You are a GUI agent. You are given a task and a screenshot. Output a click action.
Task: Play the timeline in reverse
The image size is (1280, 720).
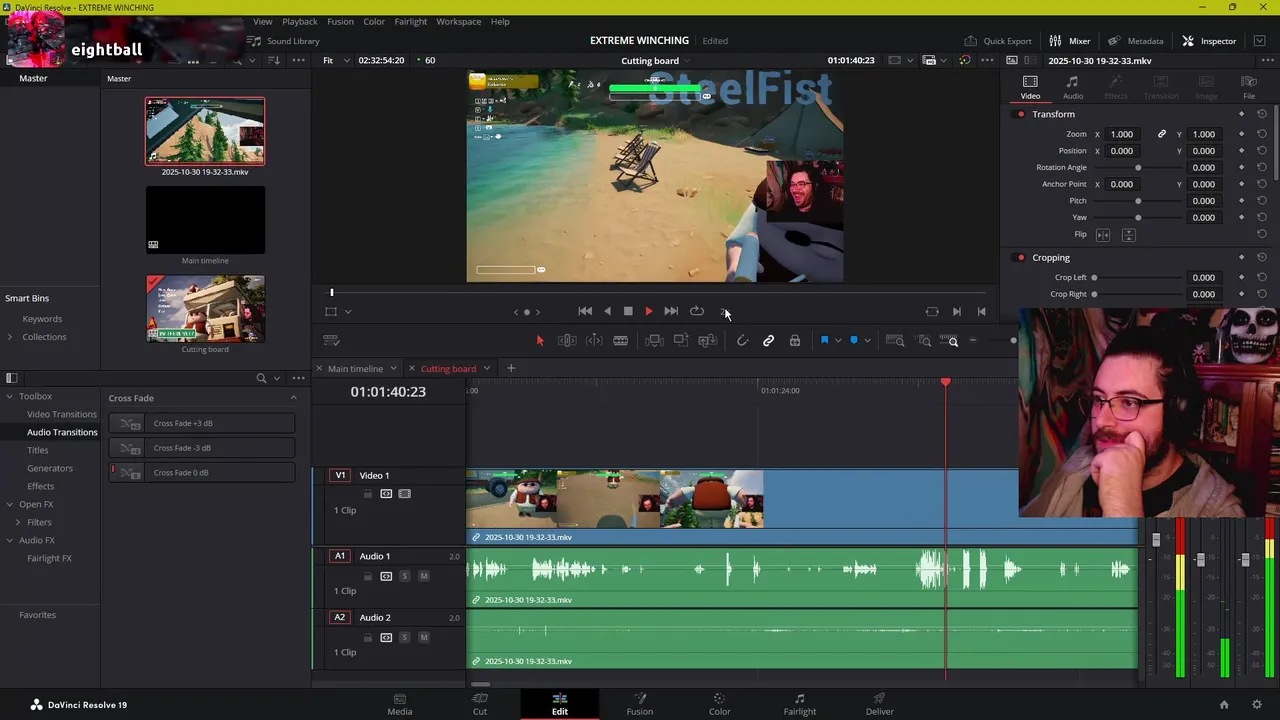pyautogui.click(x=607, y=311)
